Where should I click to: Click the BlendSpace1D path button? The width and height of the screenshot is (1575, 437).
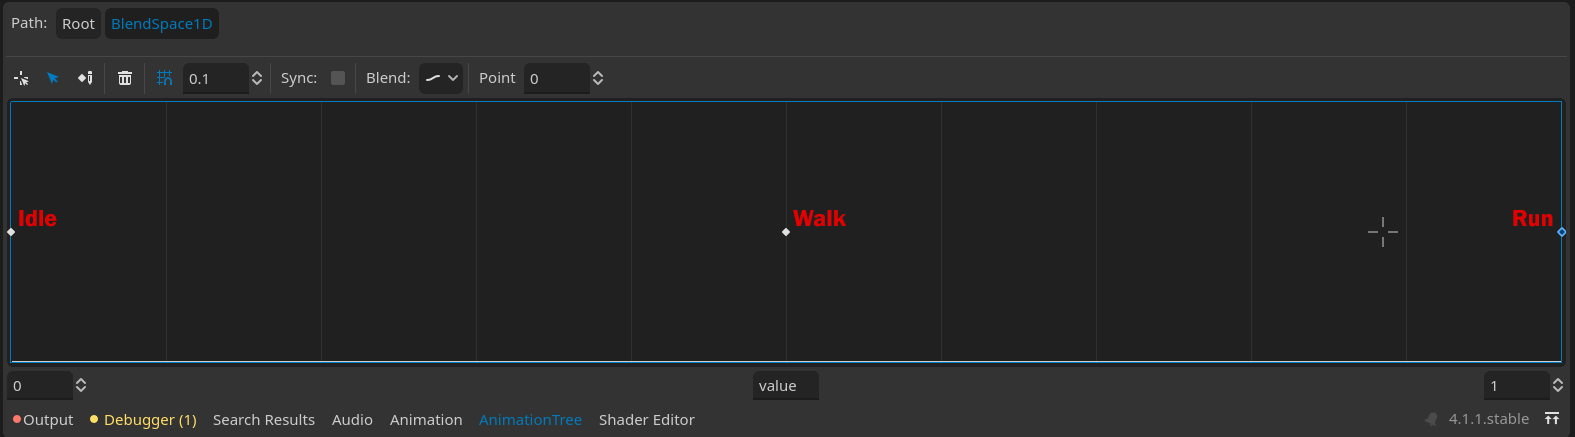tap(162, 24)
